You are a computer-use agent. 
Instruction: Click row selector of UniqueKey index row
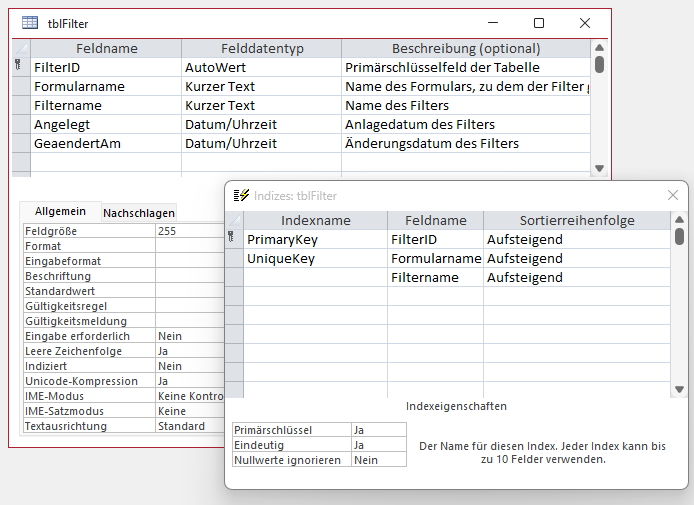click(234, 258)
